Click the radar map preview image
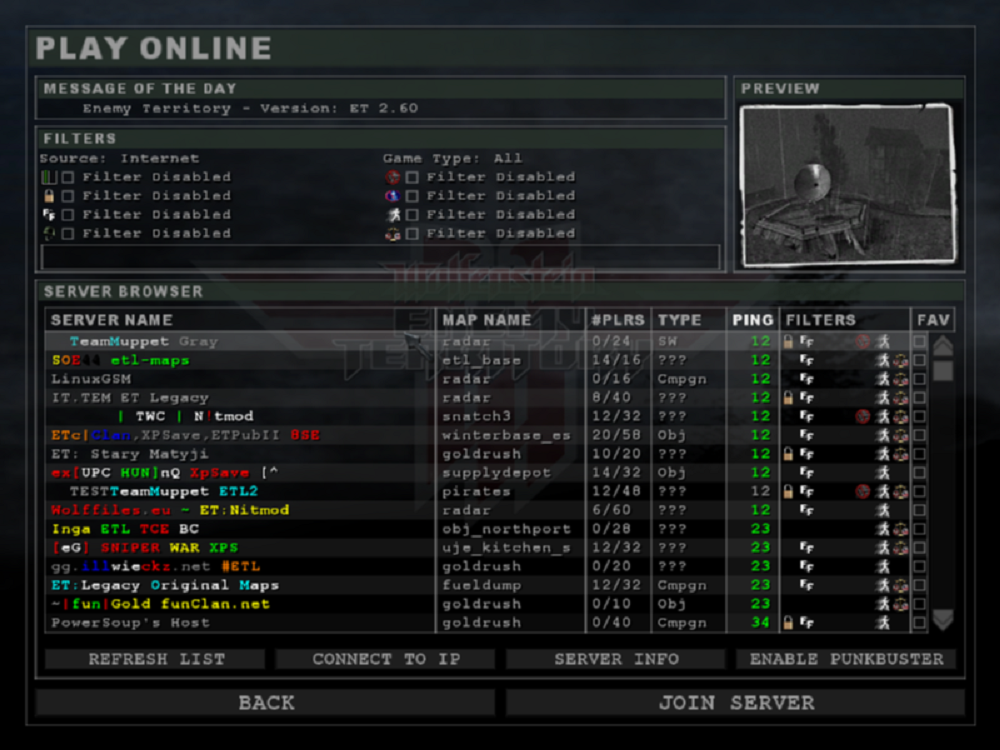1000x750 pixels. [x=848, y=184]
